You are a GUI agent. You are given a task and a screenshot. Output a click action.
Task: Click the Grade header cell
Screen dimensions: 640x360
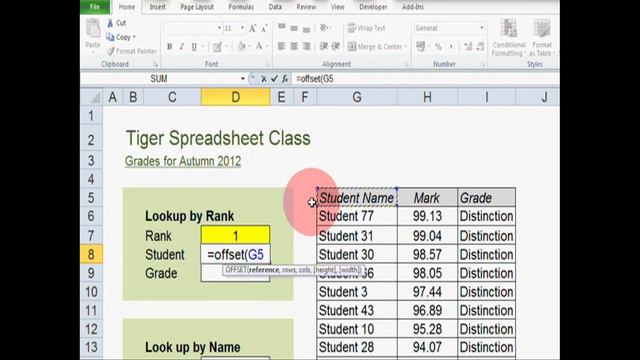(x=486, y=198)
